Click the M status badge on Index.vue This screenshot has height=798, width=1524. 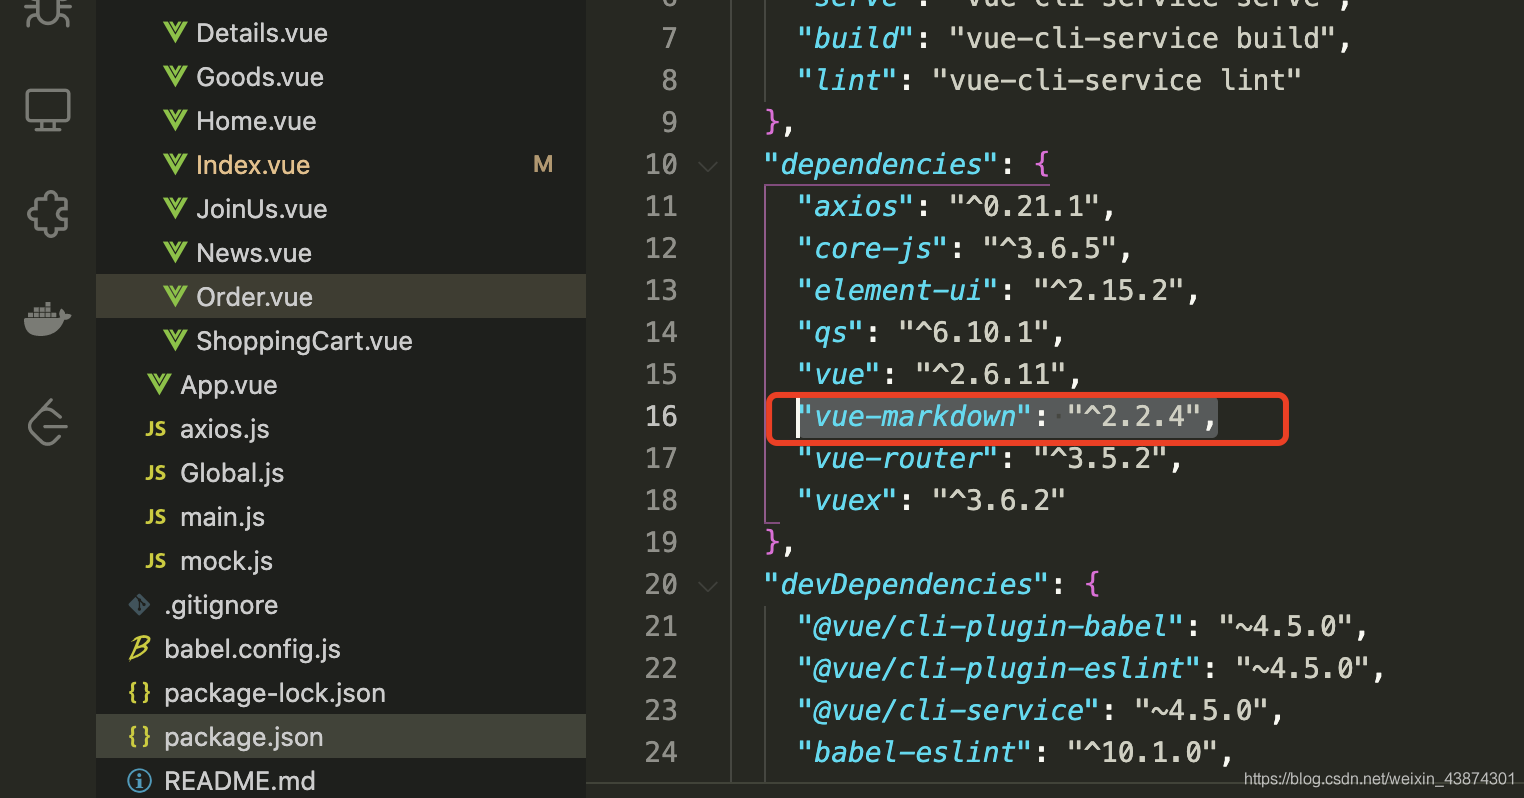point(543,164)
